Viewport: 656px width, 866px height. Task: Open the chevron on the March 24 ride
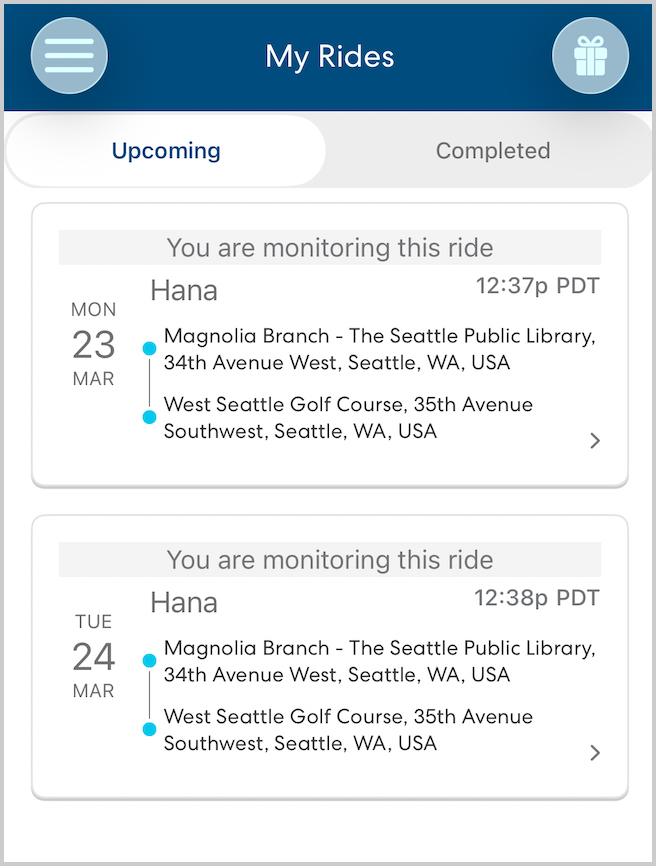click(594, 753)
